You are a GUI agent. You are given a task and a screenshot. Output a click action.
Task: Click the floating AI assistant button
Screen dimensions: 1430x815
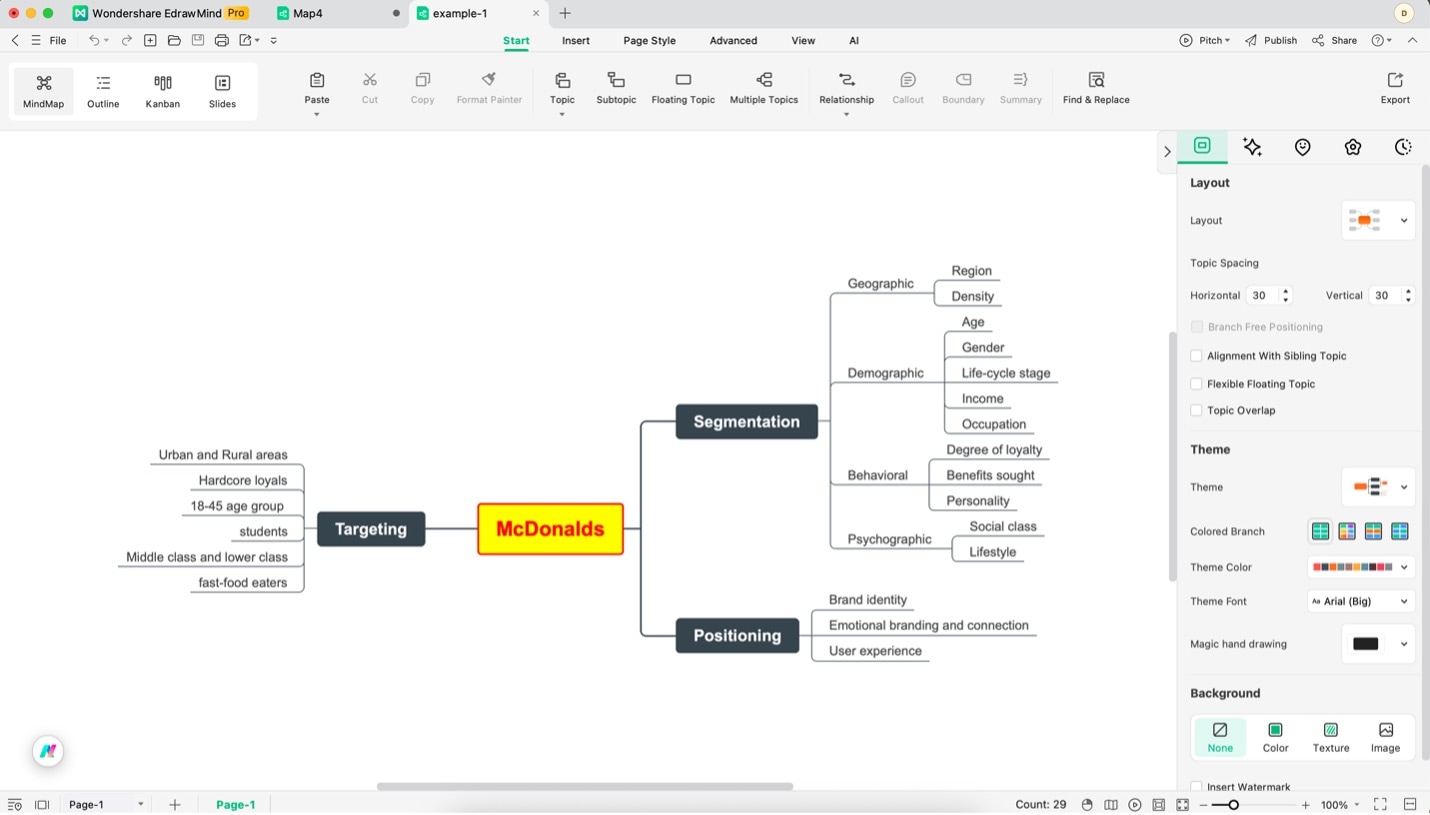click(48, 751)
